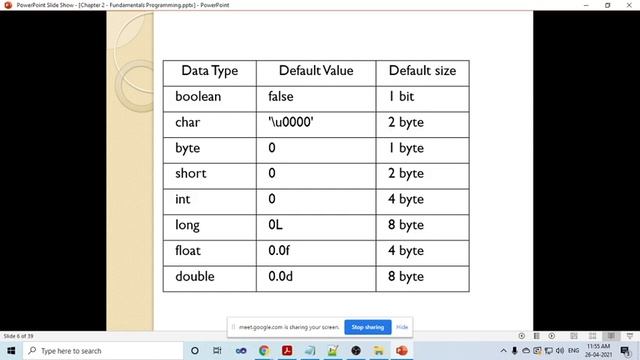Open the volume speaker tray icon
Image resolution: width=640 pixels, height=360 pixels.
pos(560,351)
